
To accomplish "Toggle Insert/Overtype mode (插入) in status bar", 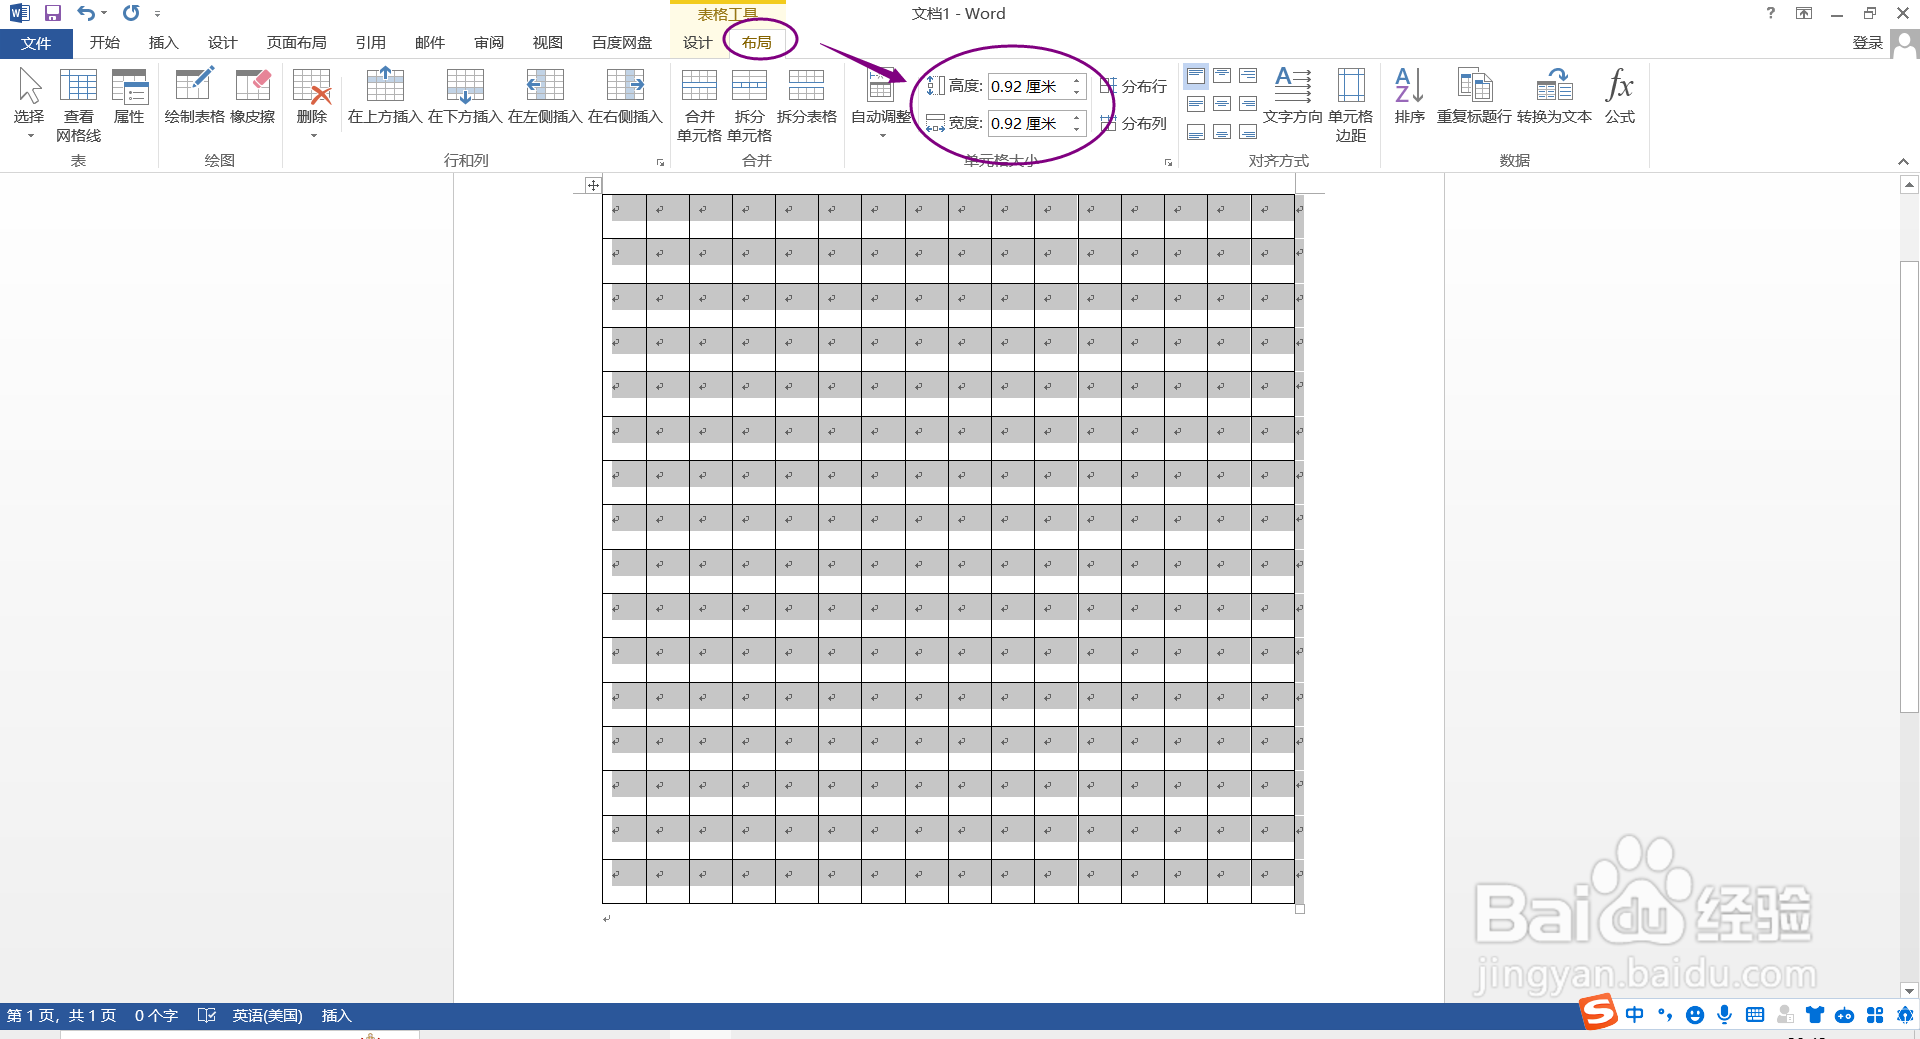I will click(x=336, y=1016).
